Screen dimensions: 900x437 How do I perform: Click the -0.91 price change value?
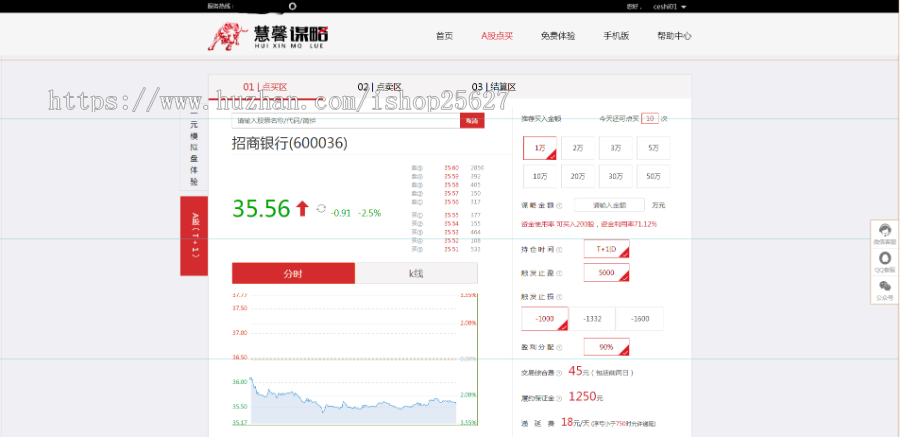341,213
